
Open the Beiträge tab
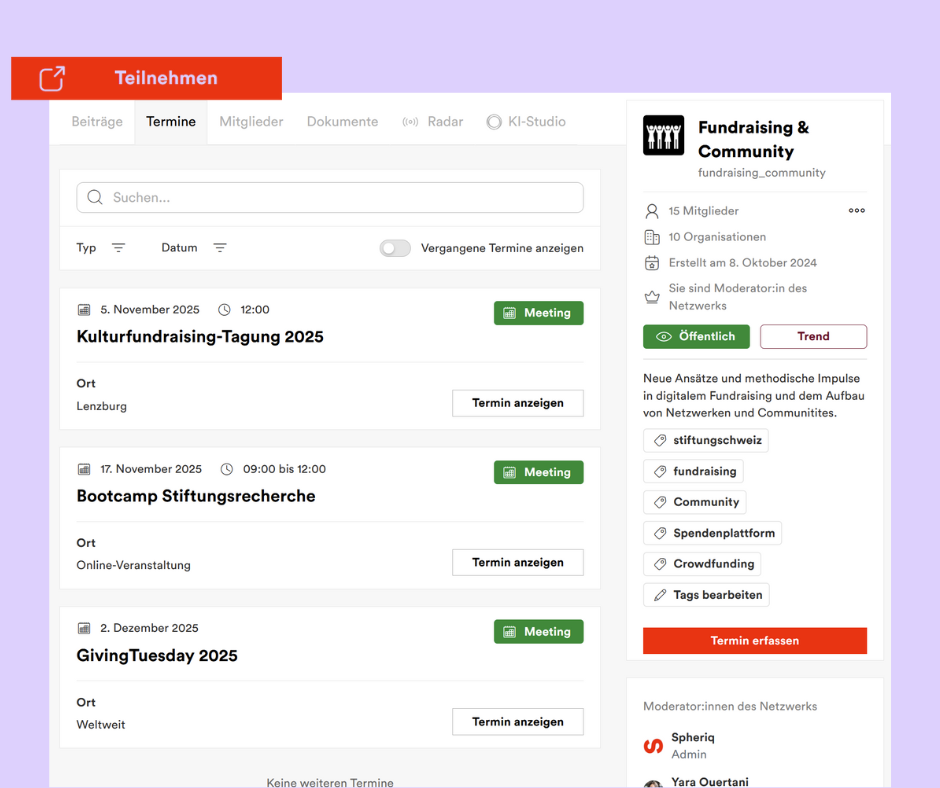point(97,122)
